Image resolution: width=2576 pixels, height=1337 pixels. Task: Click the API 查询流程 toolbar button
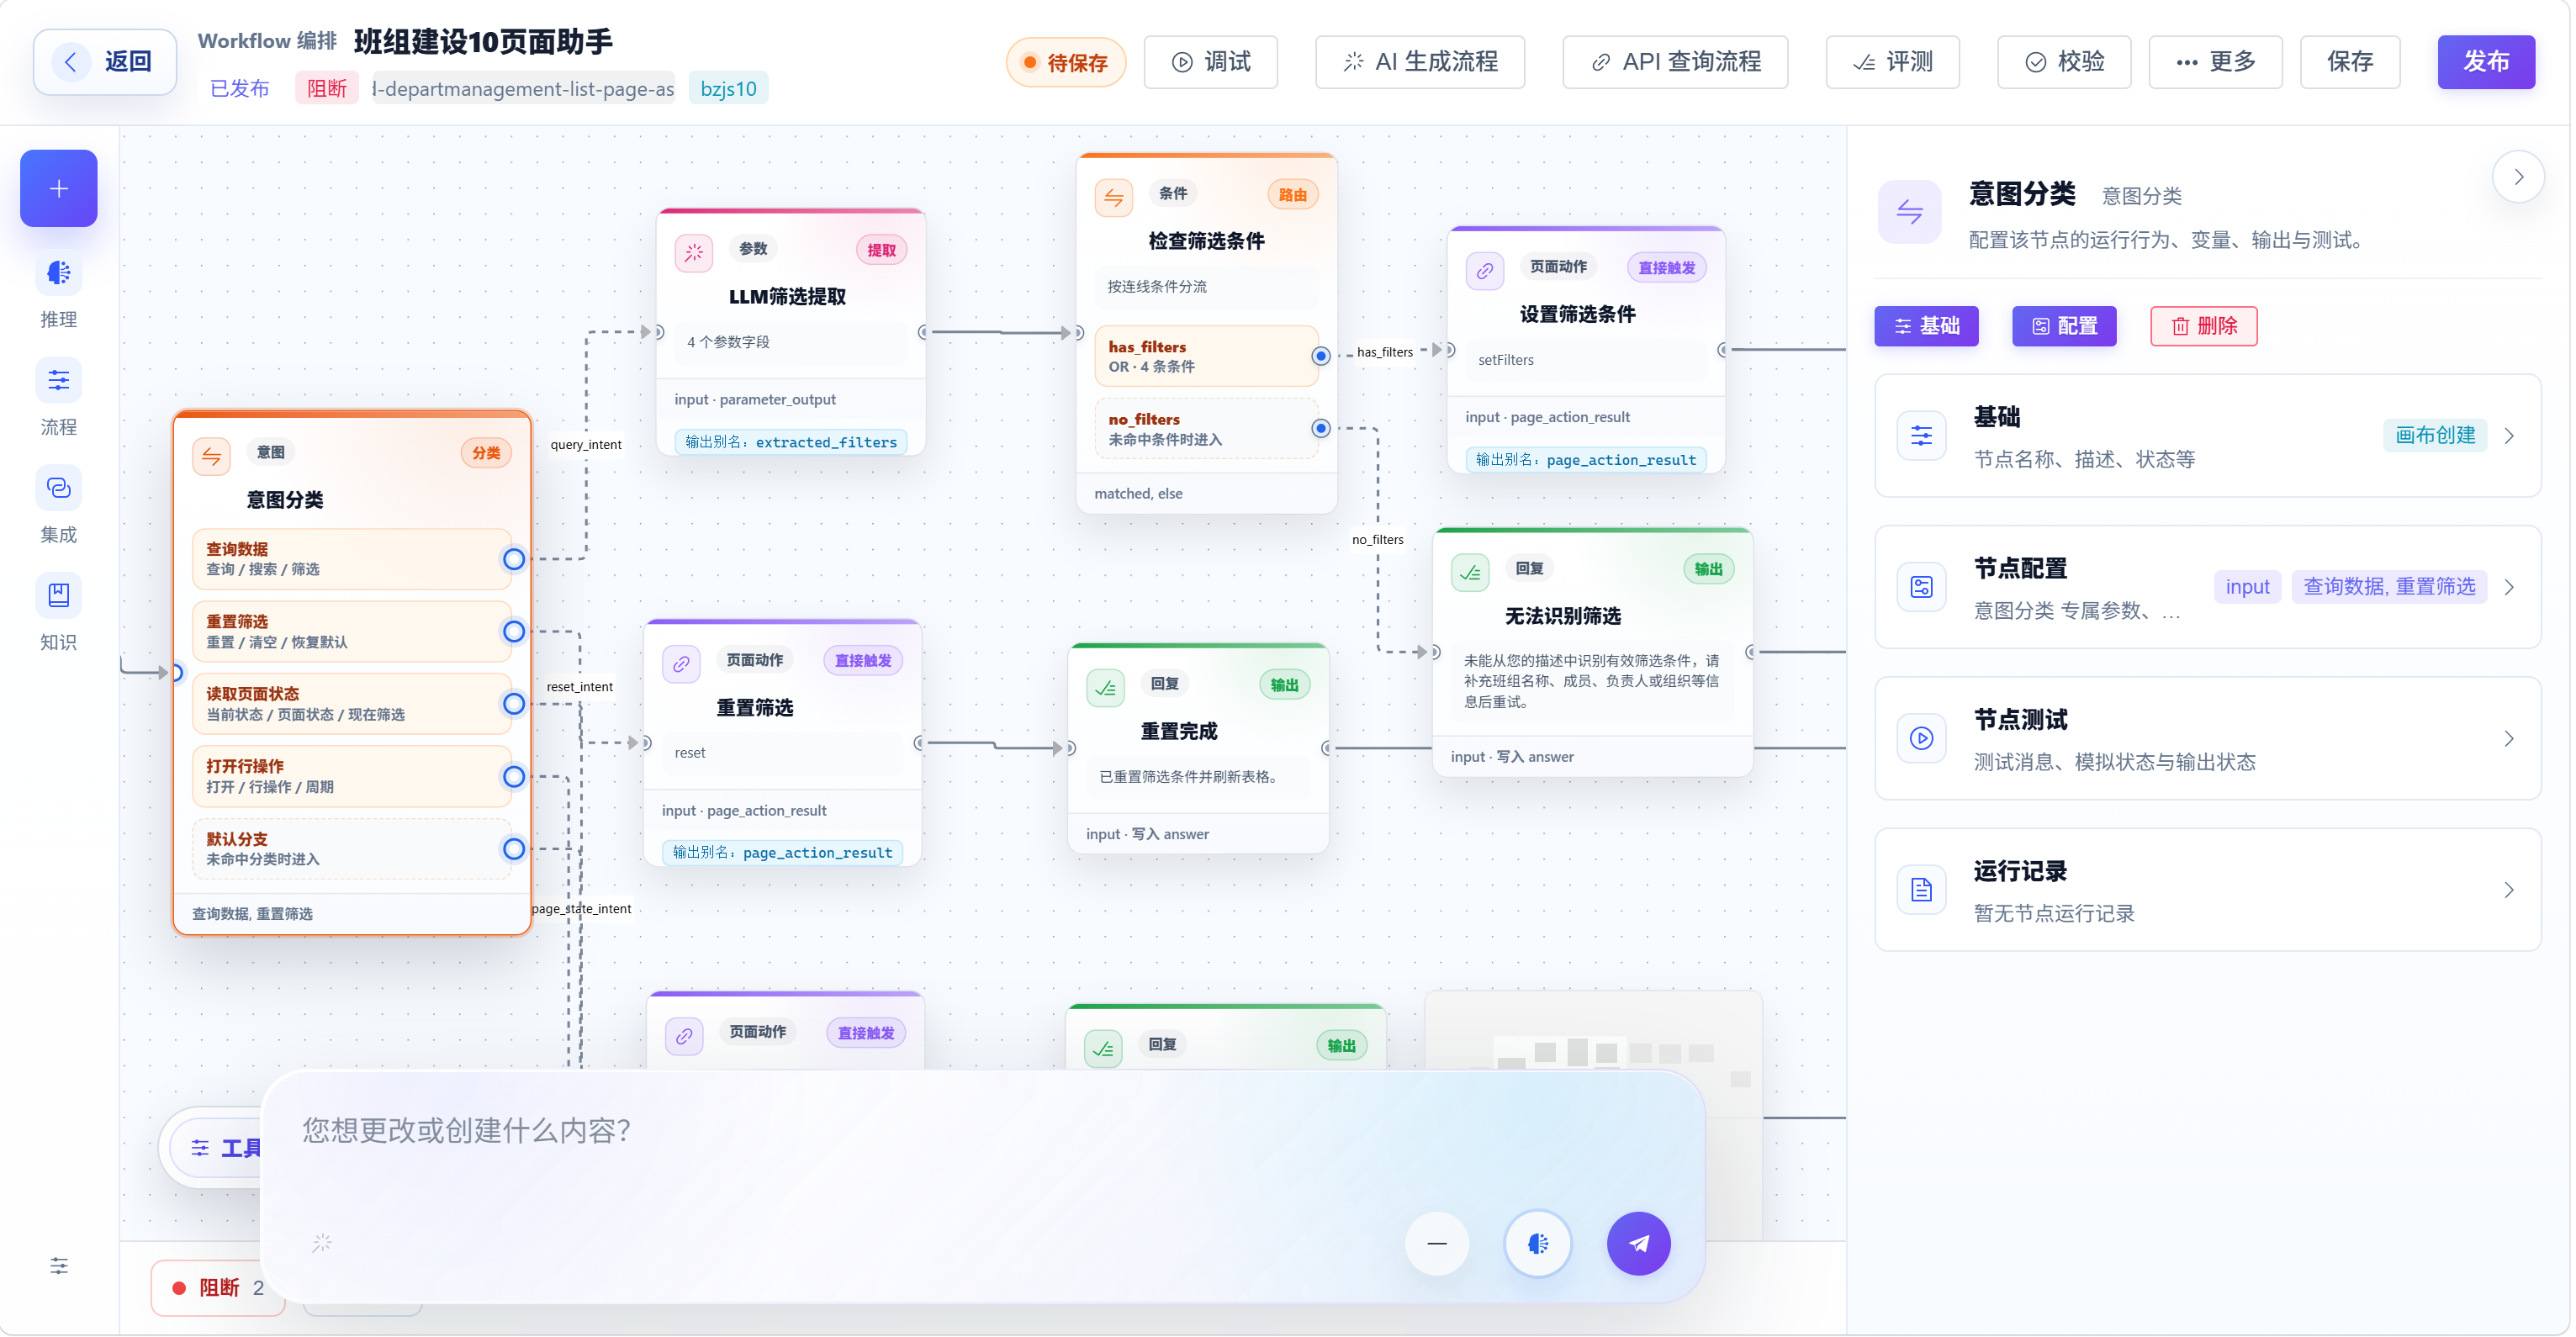coord(1675,62)
